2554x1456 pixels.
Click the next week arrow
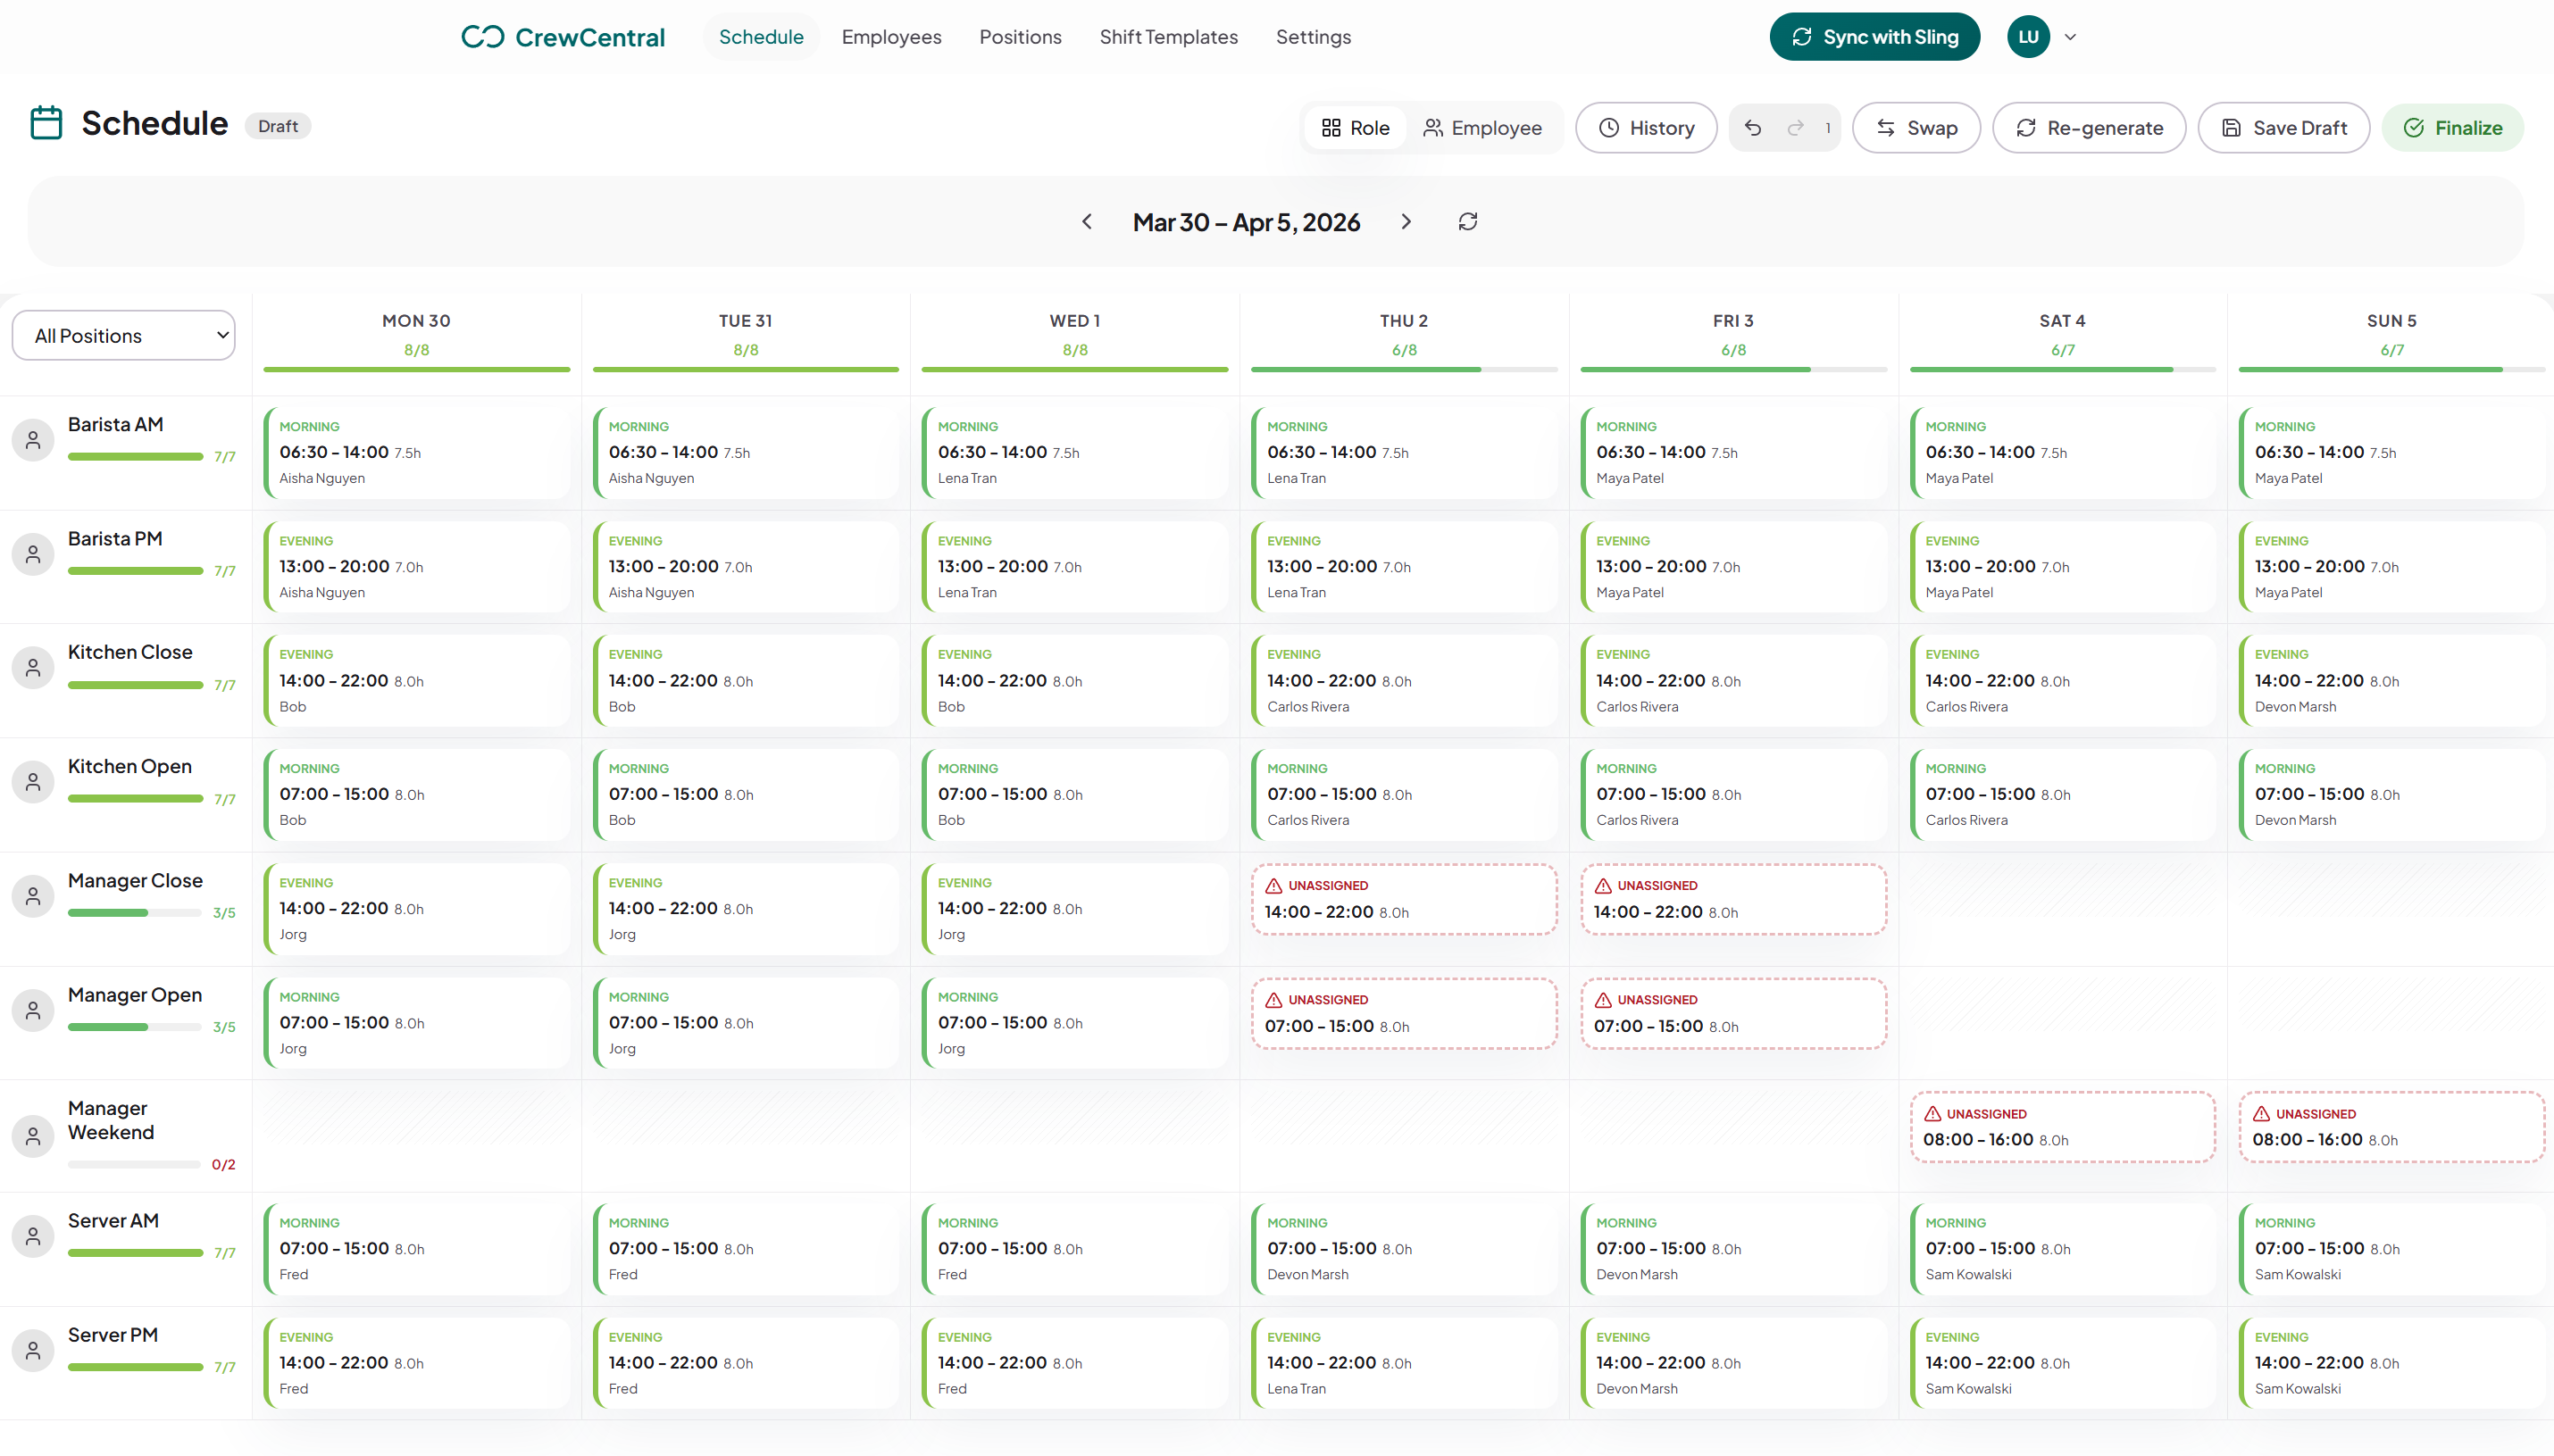(1406, 221)
